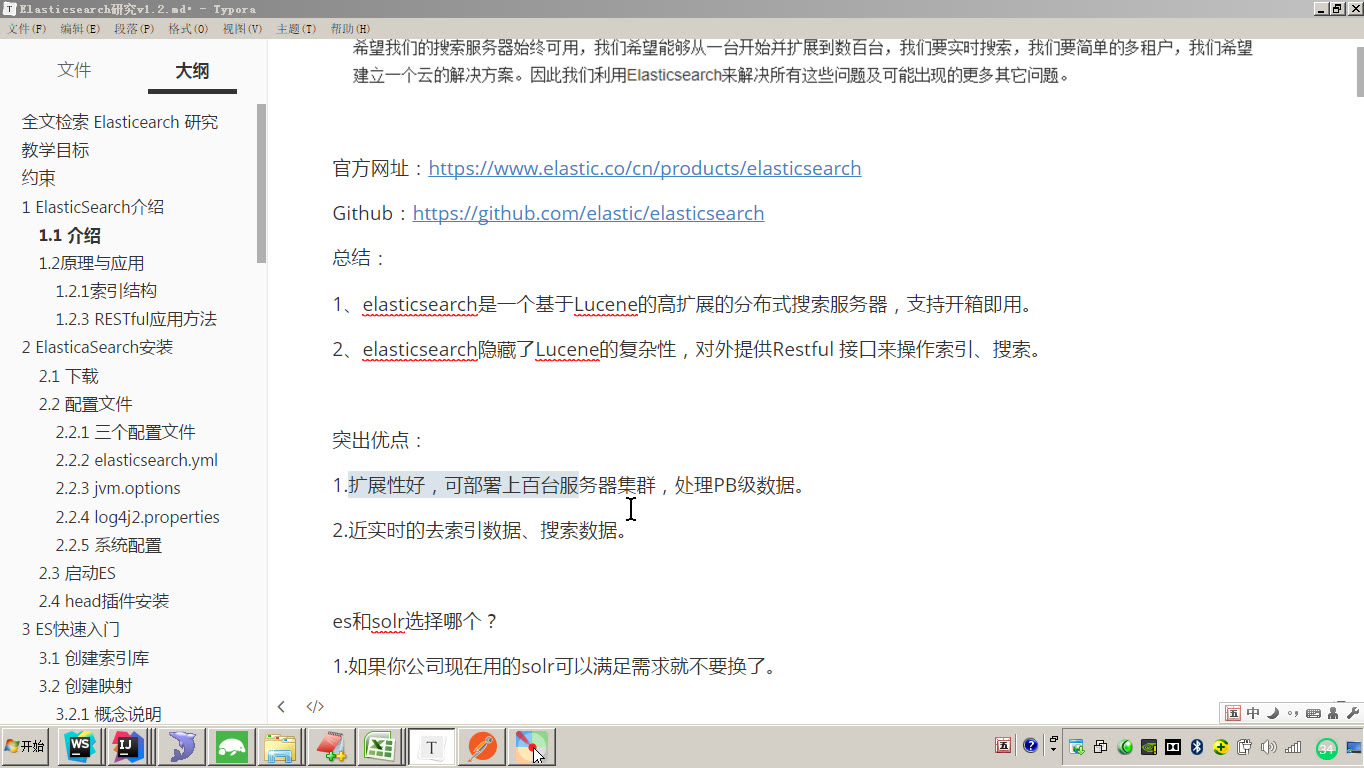Image resolution: width=1364 pixels, height=768 pixels.
Task: Open the dolphin database app in taskbar
Action: [x=181, y=747]
